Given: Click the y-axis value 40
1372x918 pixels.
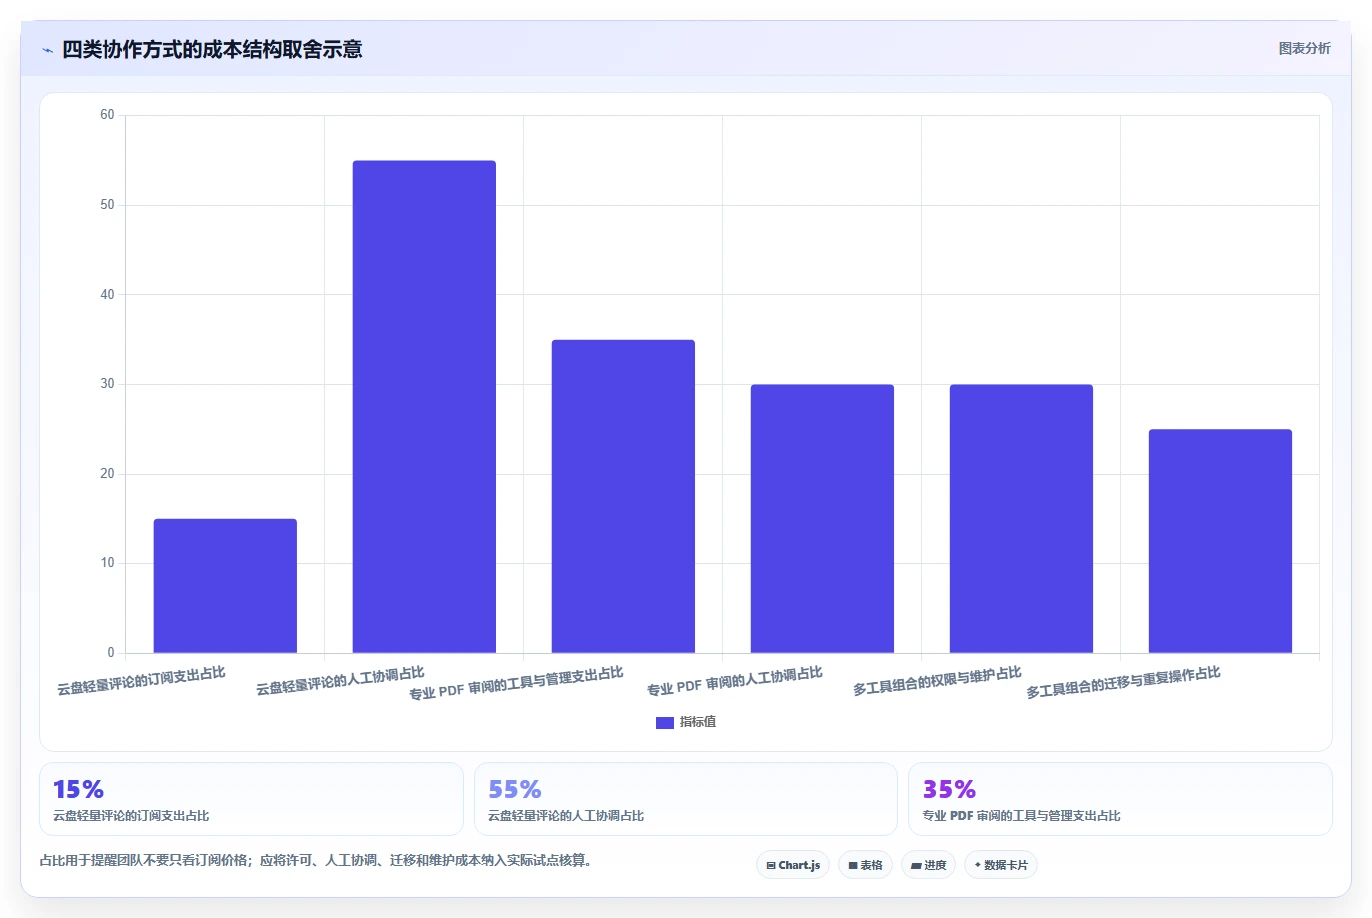Looking at the screenshot, I should [x=107, y=295].
